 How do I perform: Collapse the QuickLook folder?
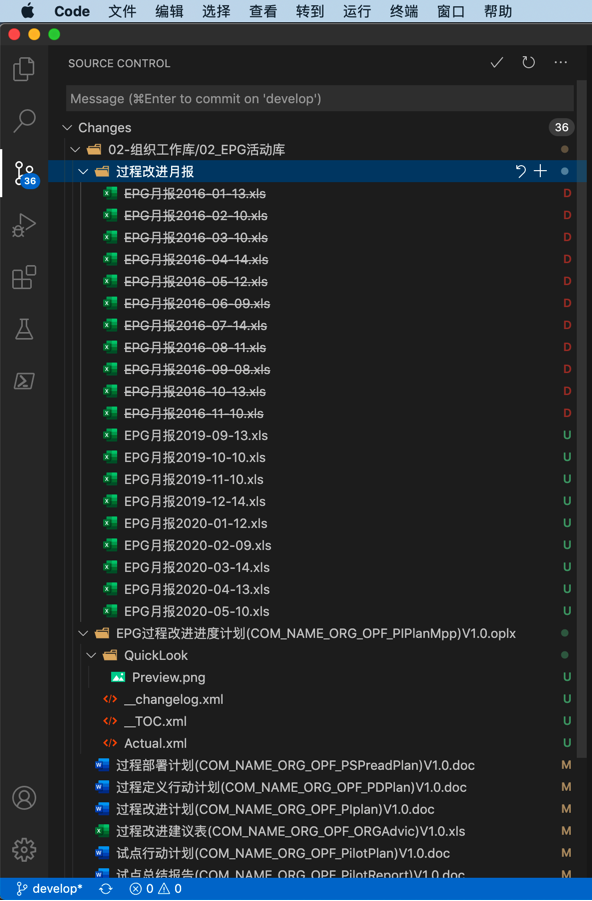[91, 655]
